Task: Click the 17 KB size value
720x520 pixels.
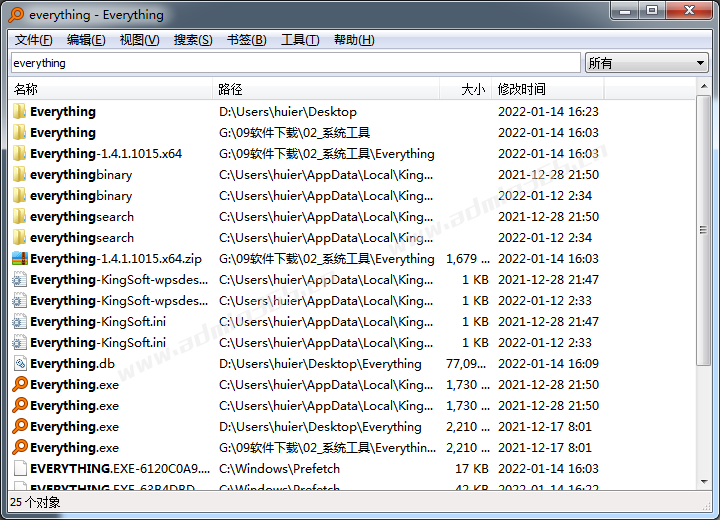Action: point(472,469)
